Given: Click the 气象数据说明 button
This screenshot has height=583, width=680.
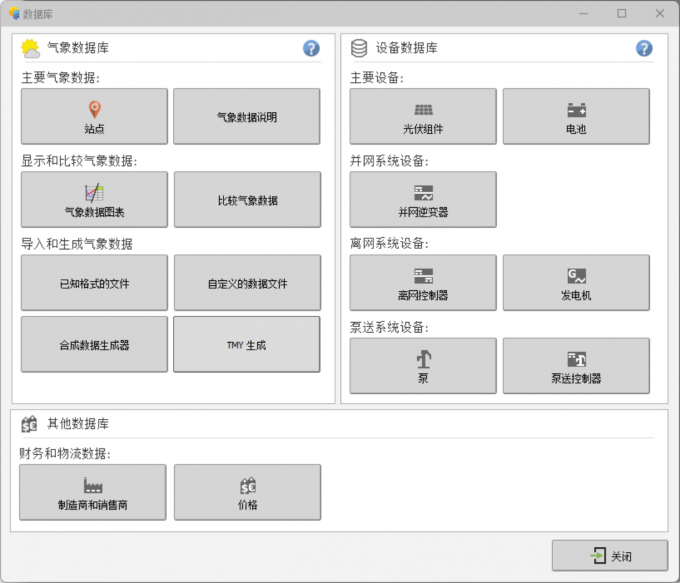Looking at the screenshot, I should pyautogui.click(x=247, y=116).
